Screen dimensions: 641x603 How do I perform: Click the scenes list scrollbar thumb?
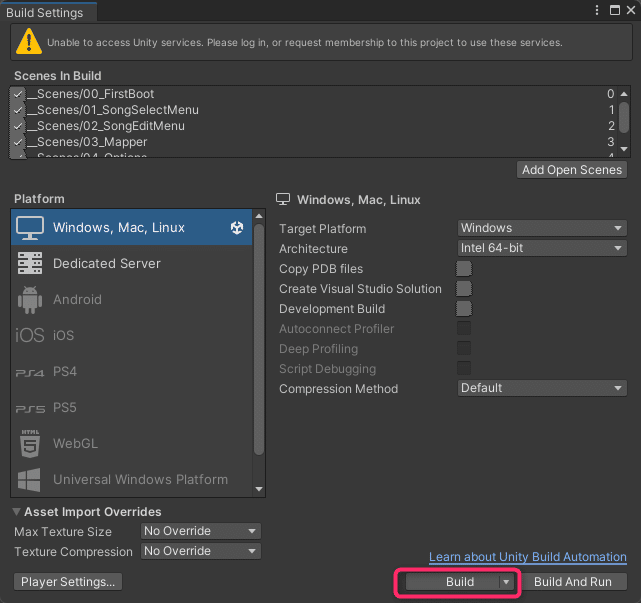point(624,118)
